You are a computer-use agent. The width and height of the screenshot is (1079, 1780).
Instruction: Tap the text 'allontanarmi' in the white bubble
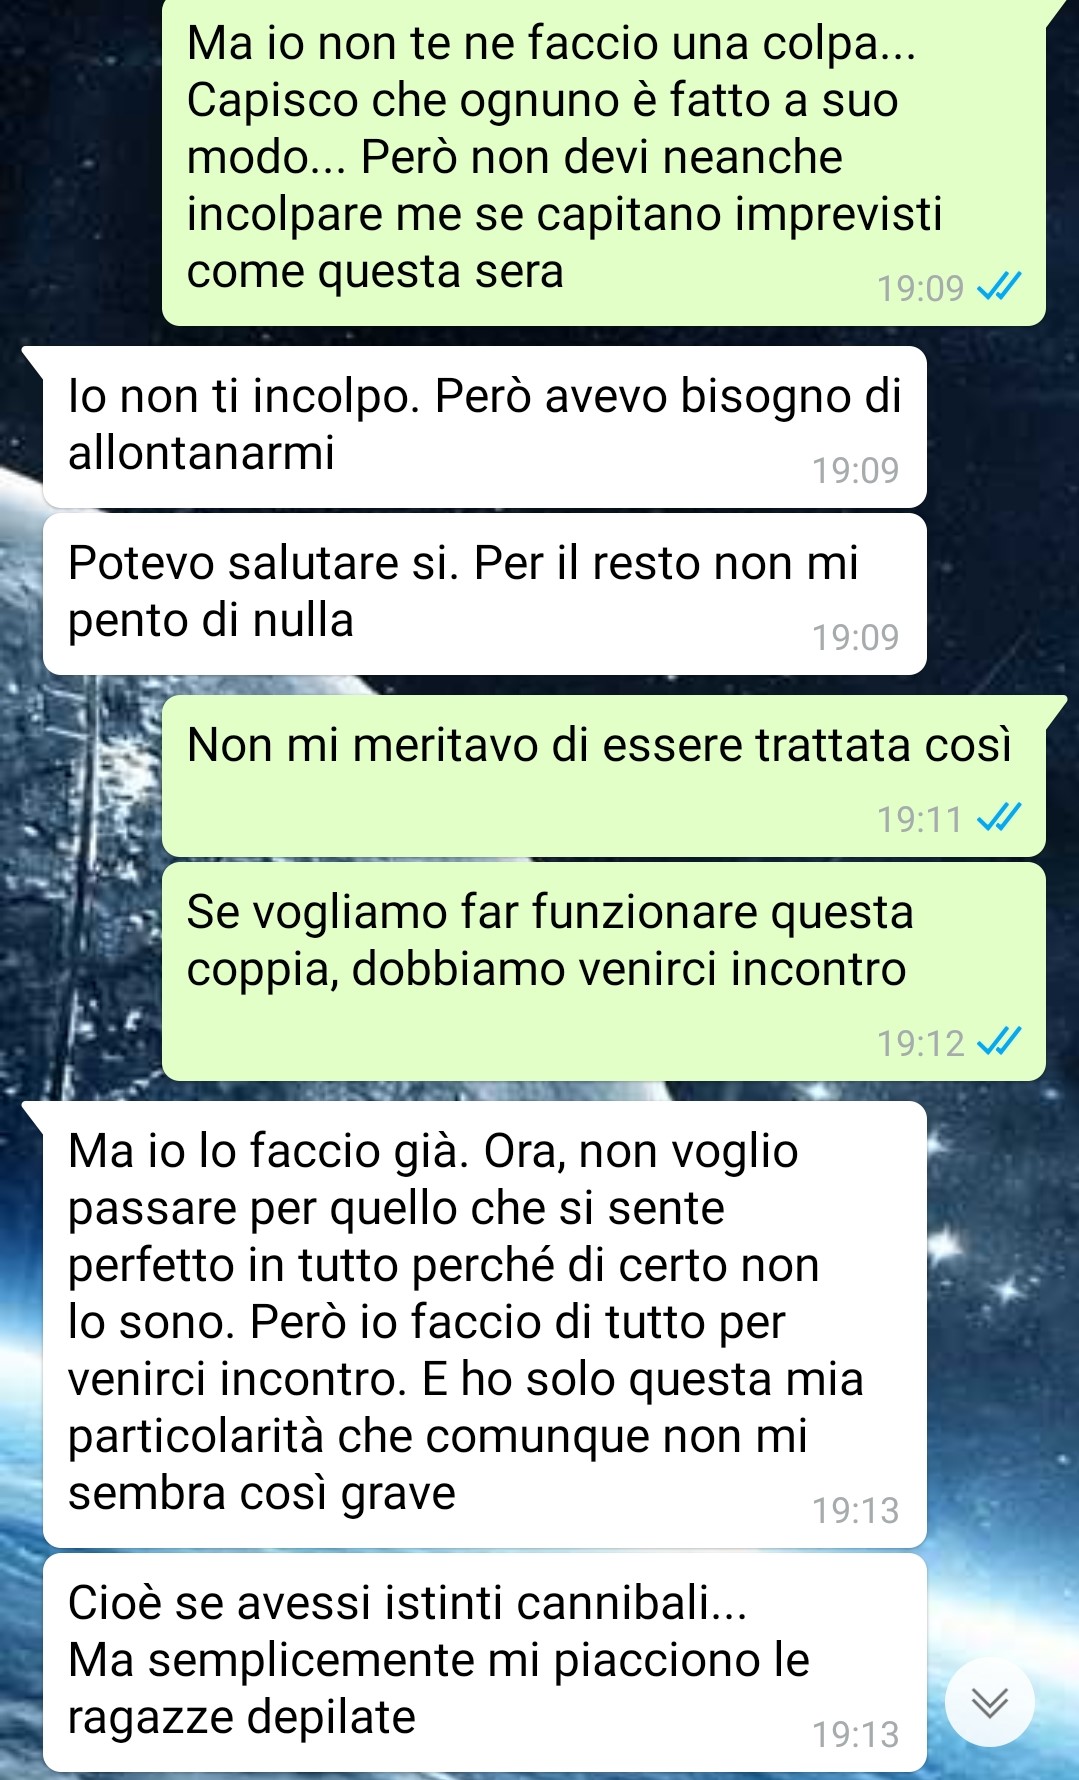coord(201,453)
